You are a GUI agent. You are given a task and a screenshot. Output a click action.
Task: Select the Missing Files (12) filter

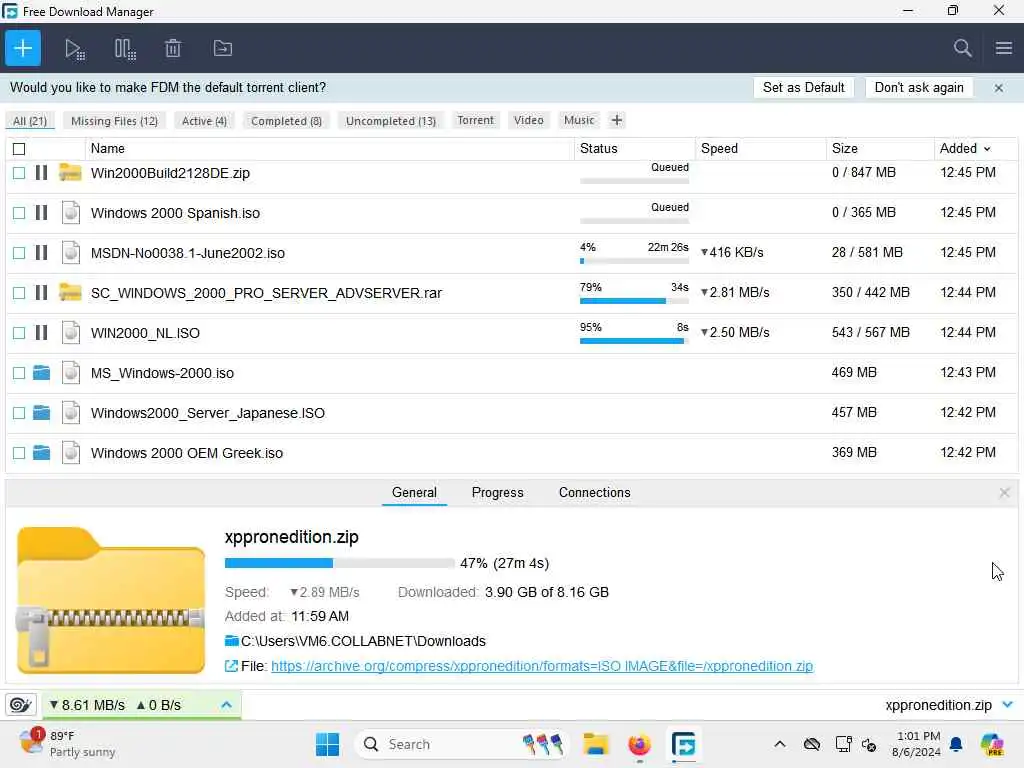click(114, 121)
